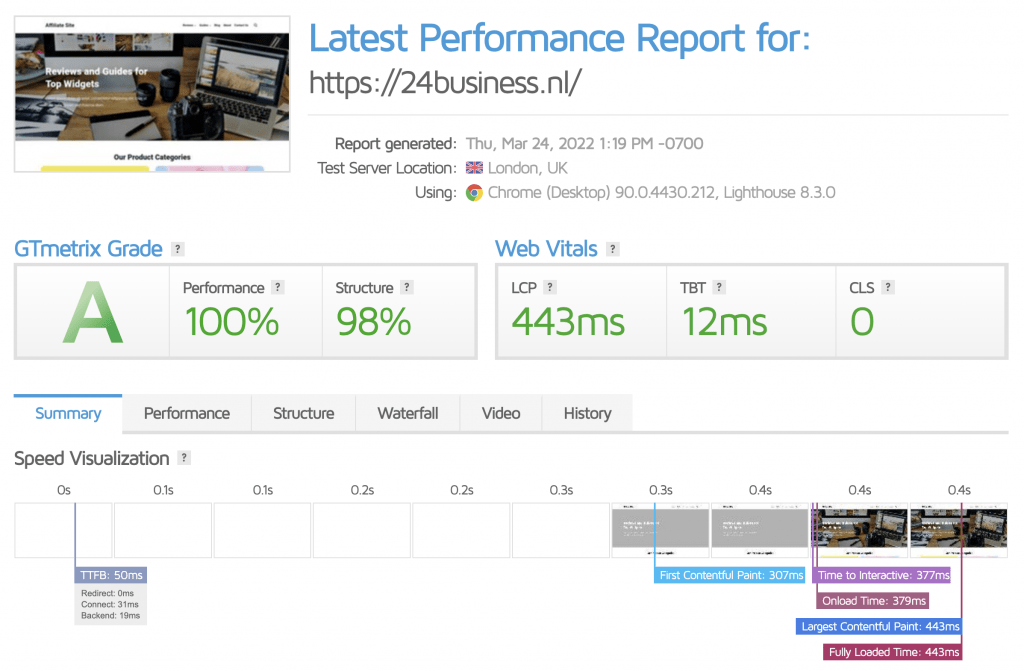Click the help icon next to Structure score
Screen dimensions: 1024x671
(407, 287)
